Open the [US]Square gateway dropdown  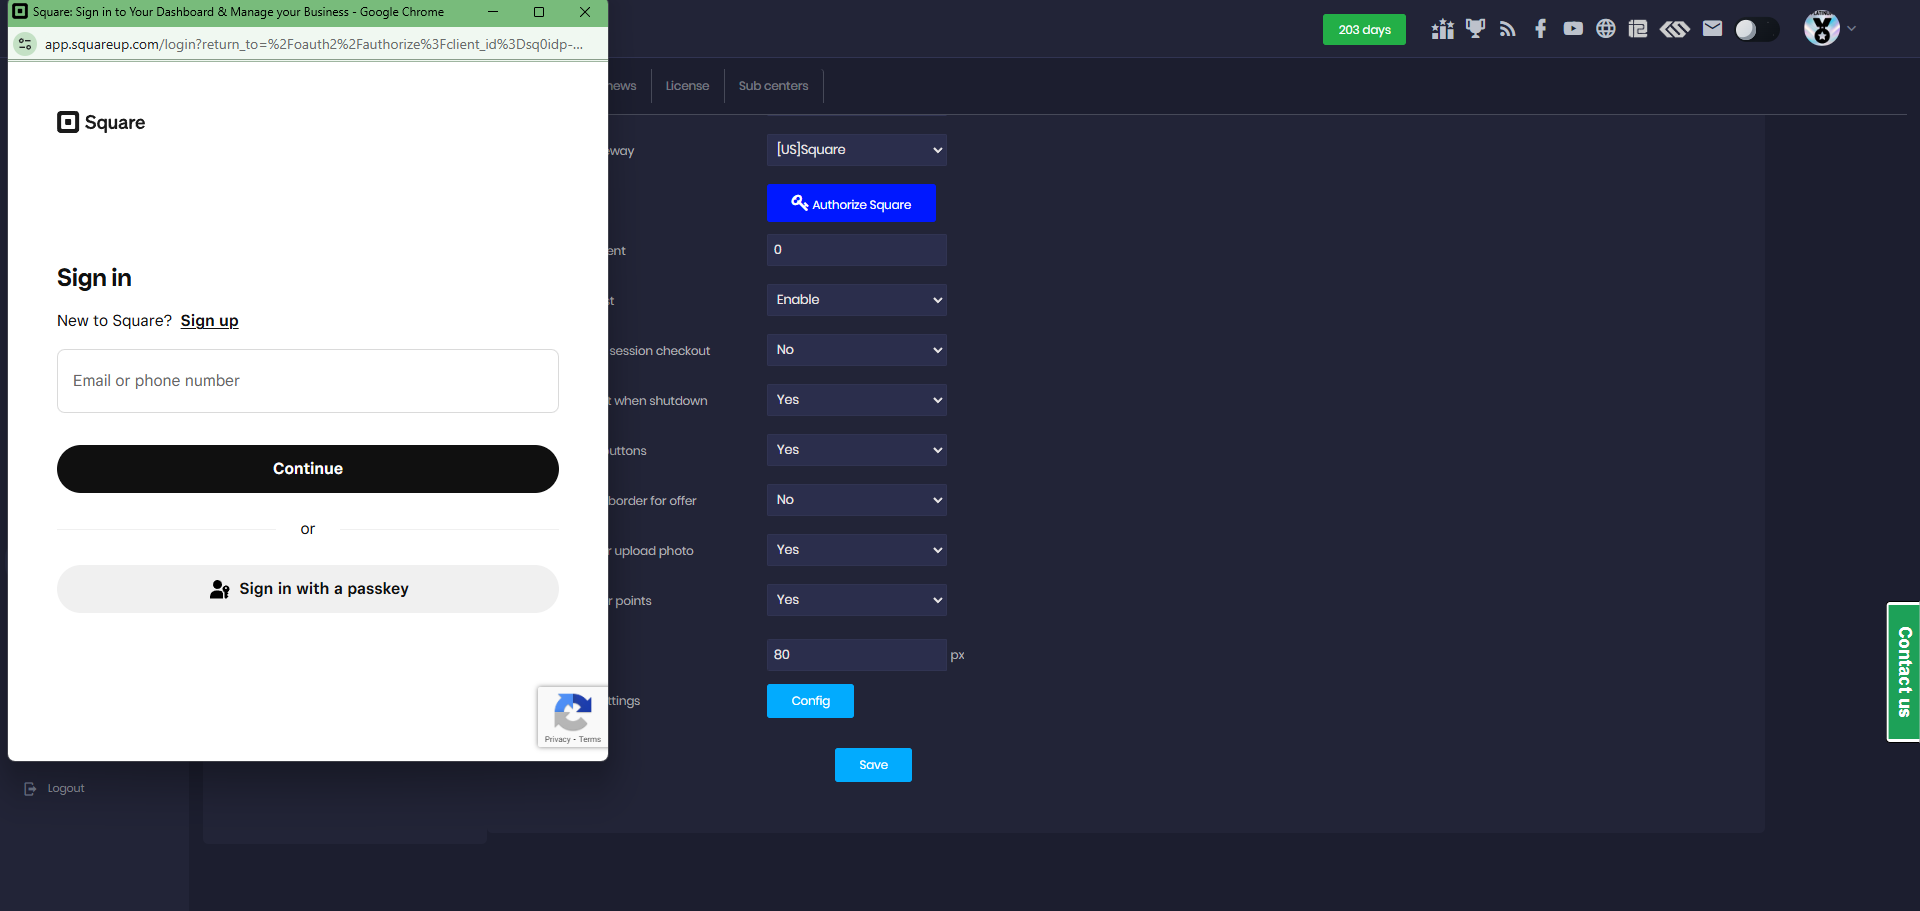857,150
